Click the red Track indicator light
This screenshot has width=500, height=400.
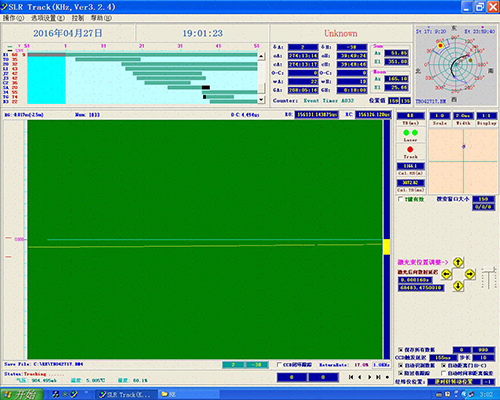[x=410, y=149]
